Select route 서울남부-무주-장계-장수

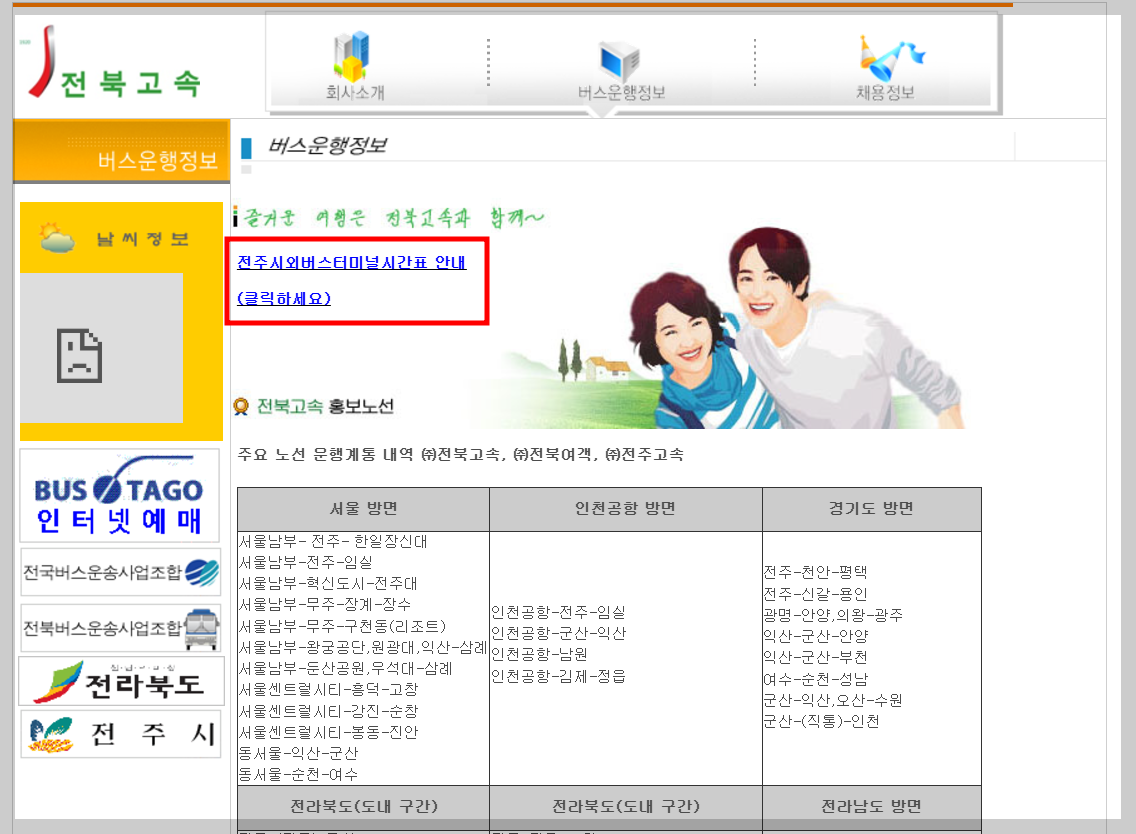[325, 604]
